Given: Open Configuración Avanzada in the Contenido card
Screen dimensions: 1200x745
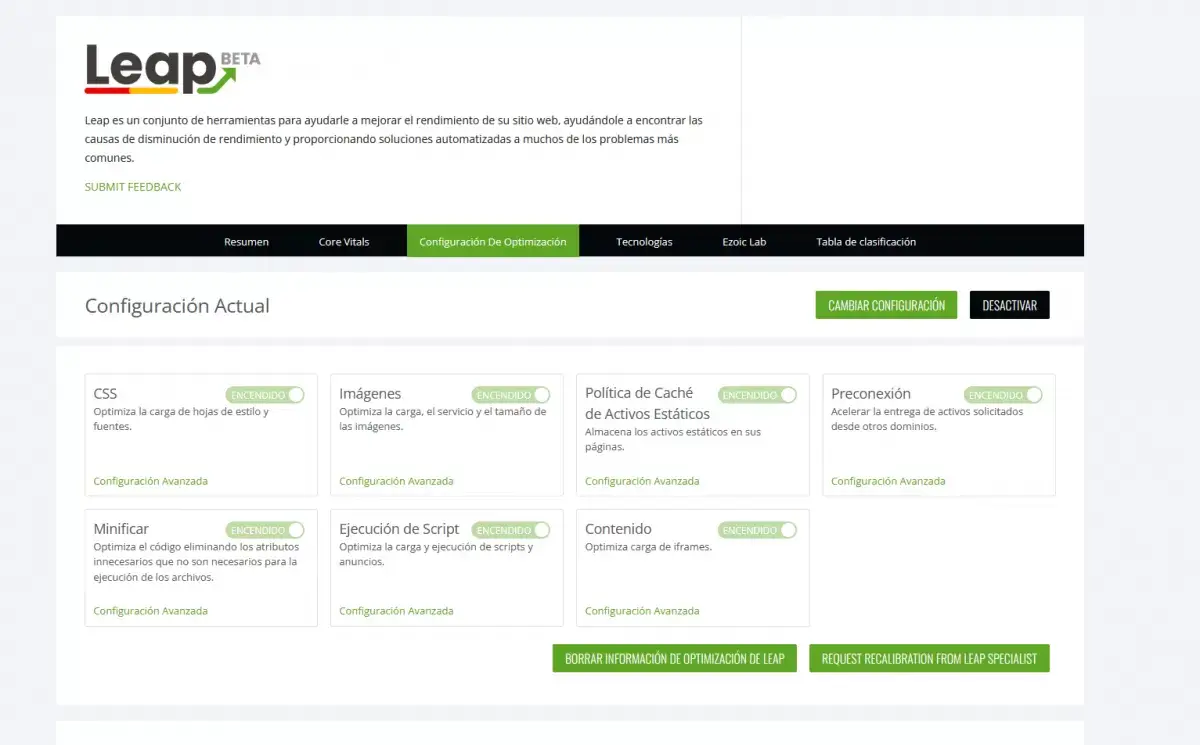Looking at the screenshot, I should point(642,611).
